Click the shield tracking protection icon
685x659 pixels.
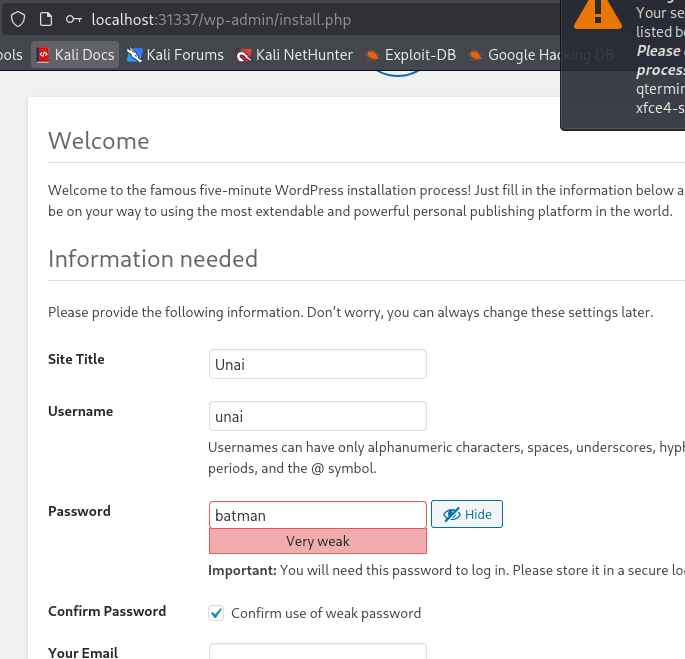(17, 19)
